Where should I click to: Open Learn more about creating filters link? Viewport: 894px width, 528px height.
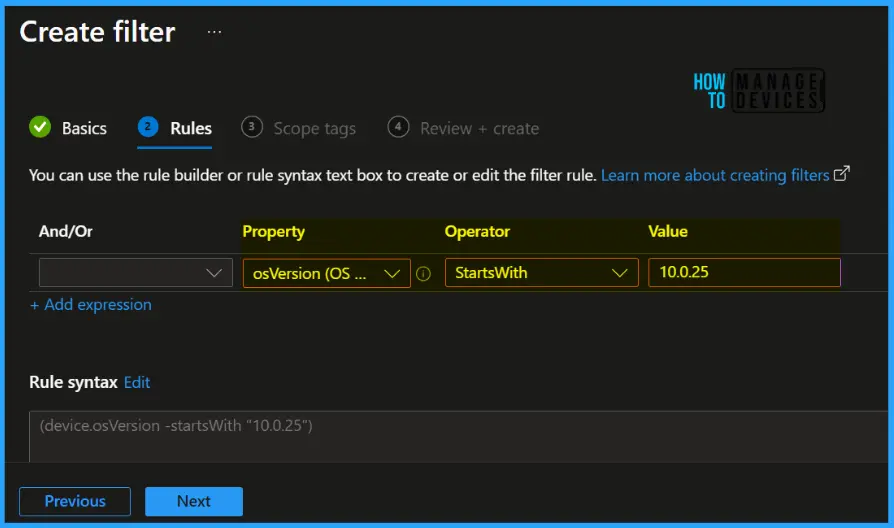pyautogui.click(x=715, y=175)
